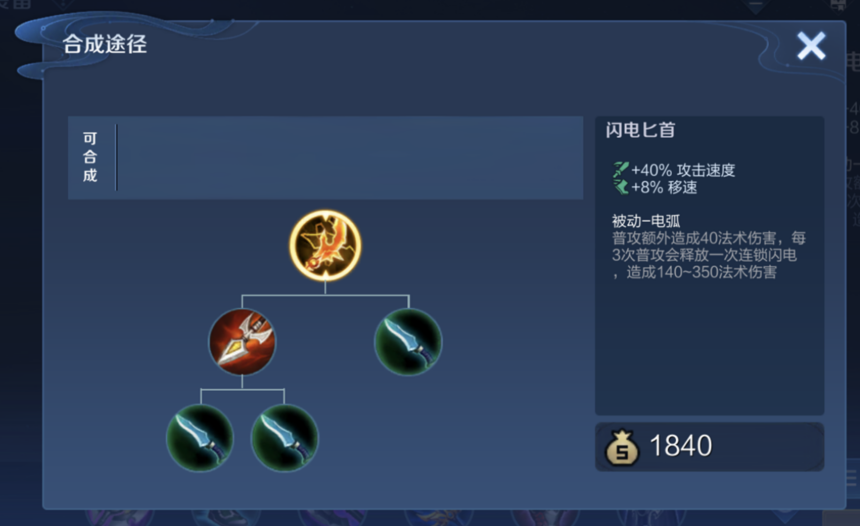
Task: Pick the right dagger in the bottom row
Action: [x=284, y=438]
